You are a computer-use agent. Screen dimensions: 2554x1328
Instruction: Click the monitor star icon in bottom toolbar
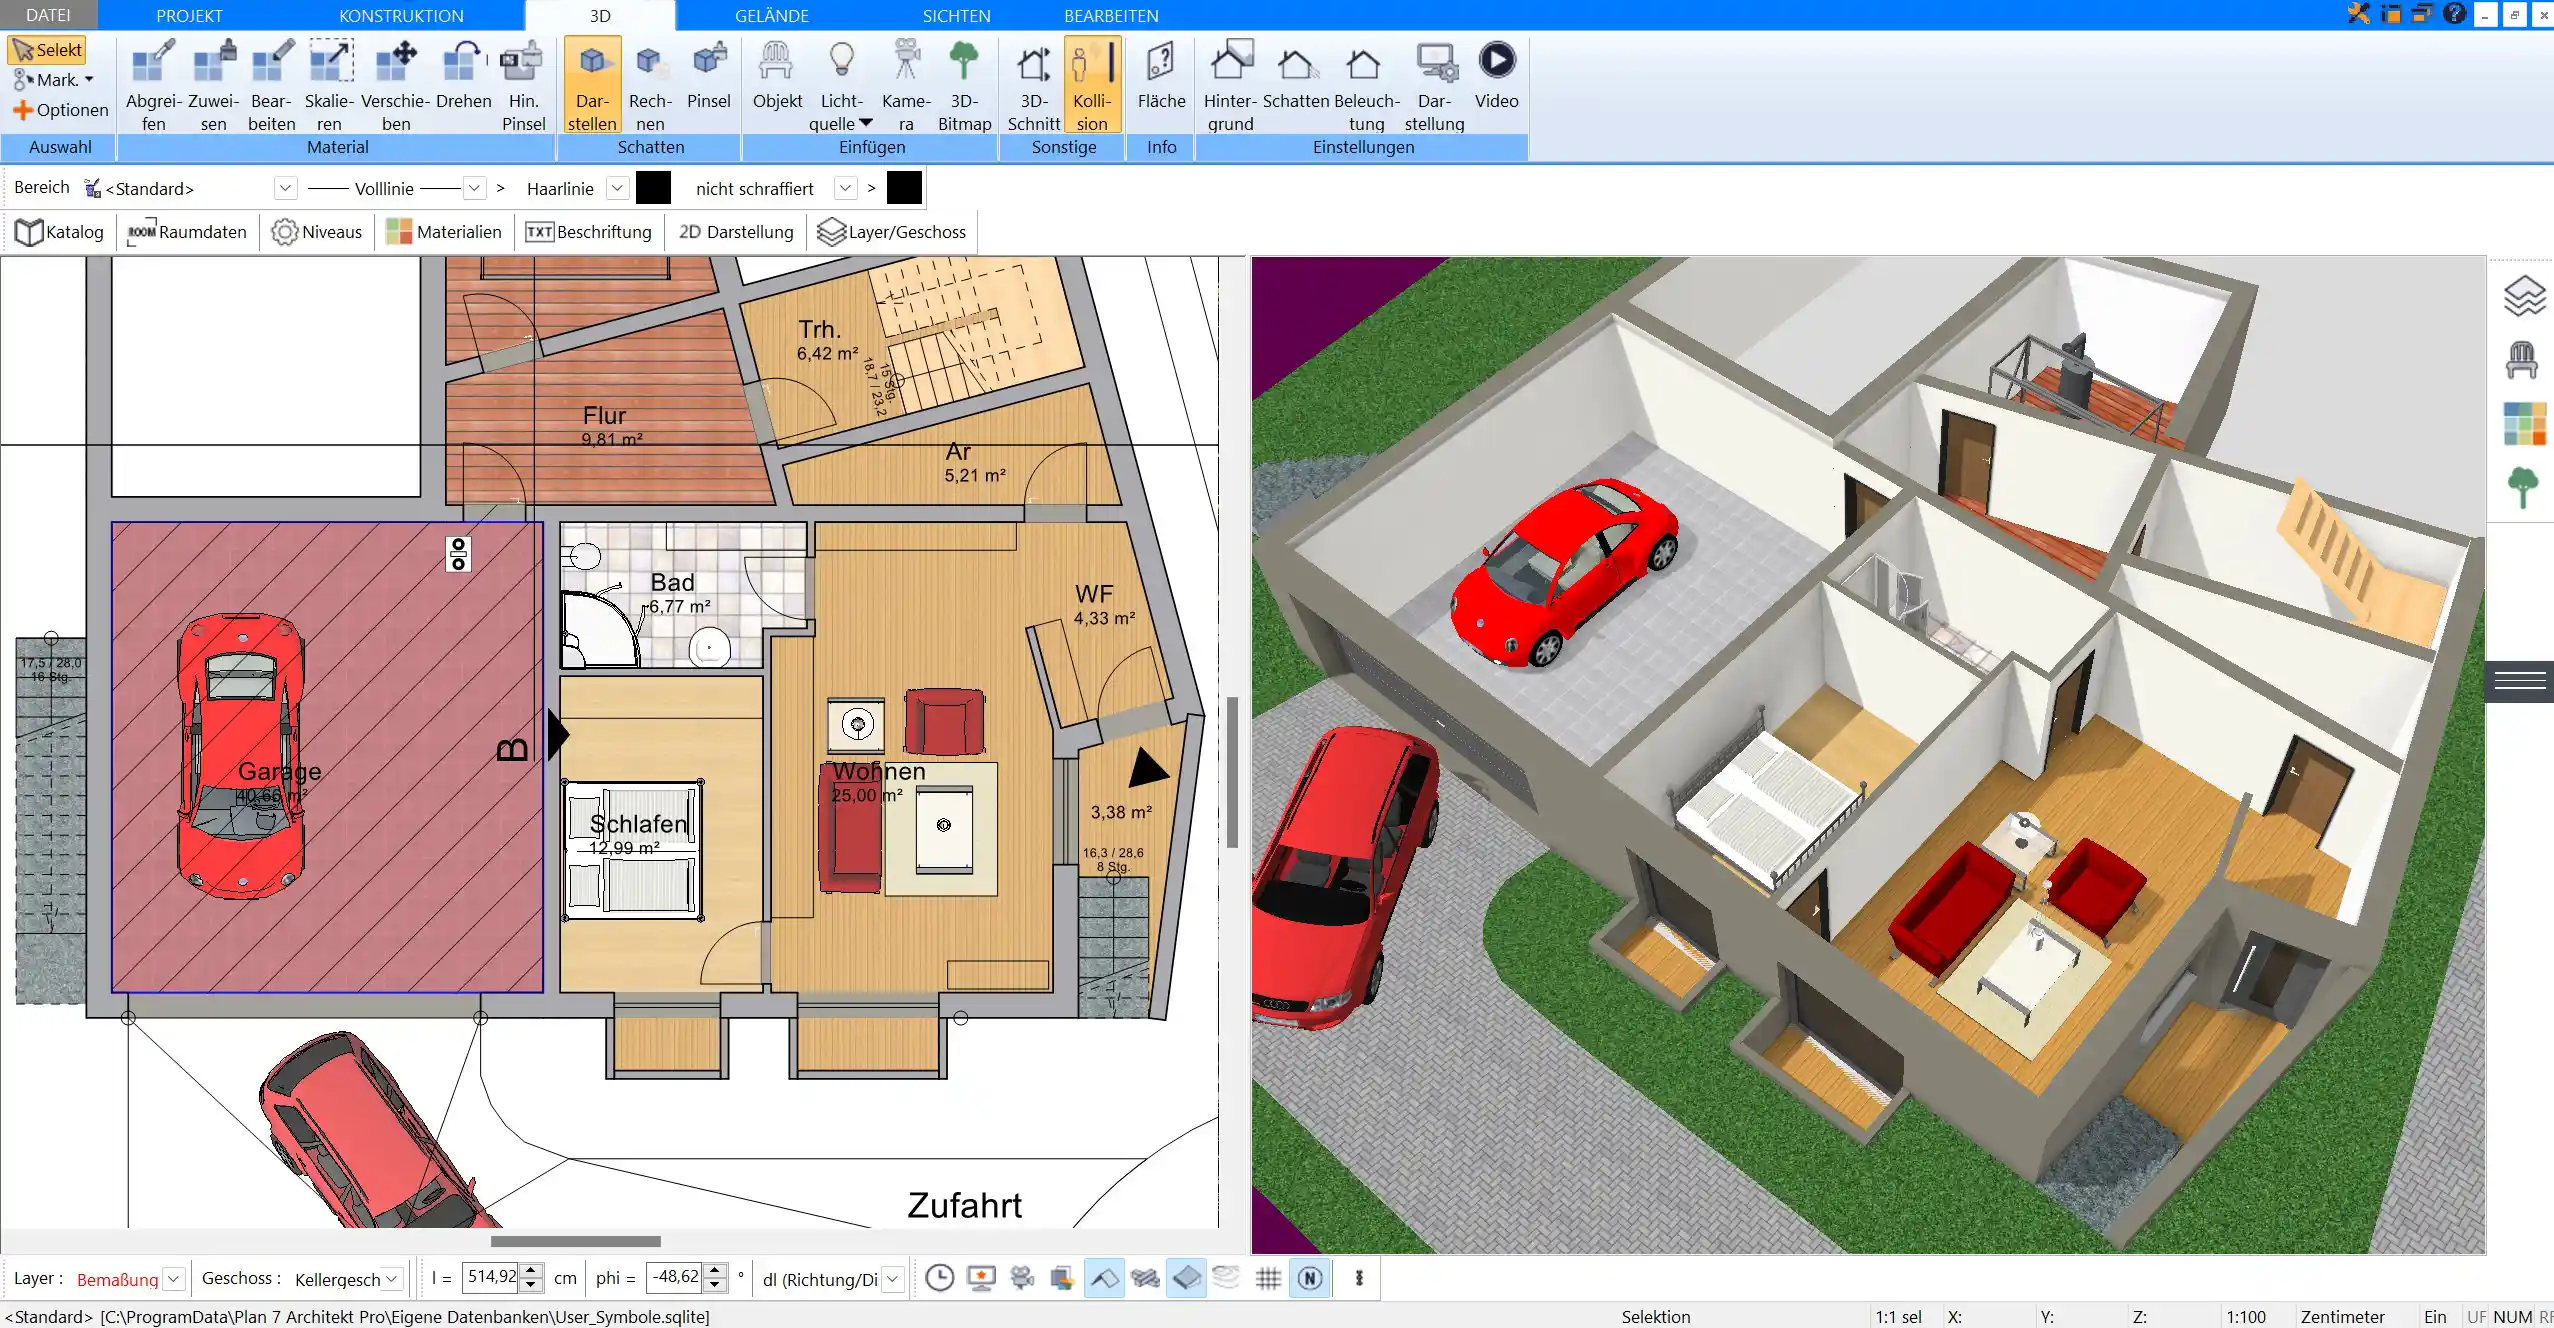point(981,1278)
